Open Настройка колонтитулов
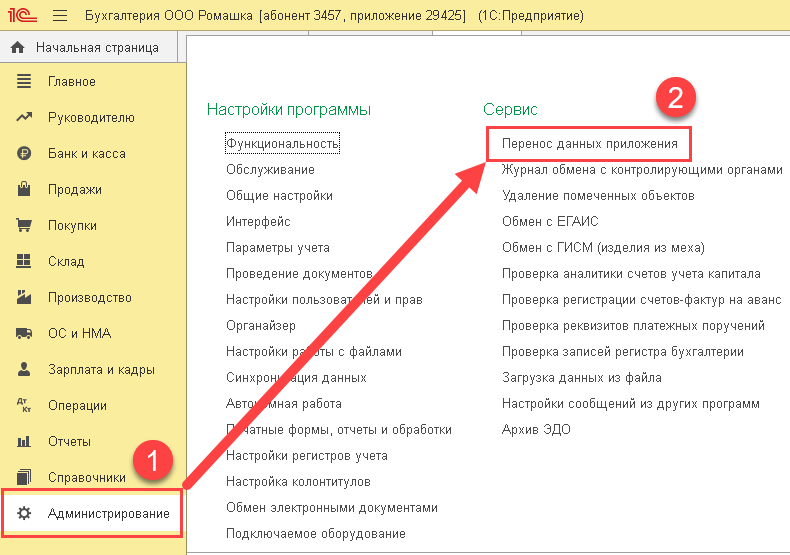Viewport: 790px width, 555px height. point(298,482)
